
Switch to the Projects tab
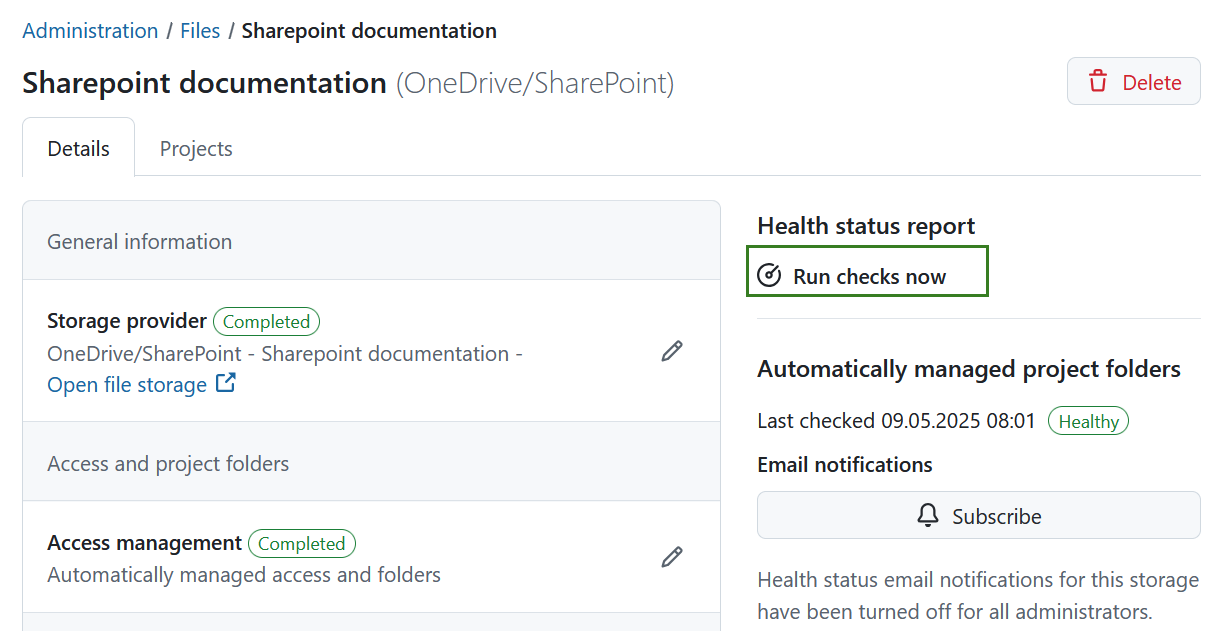coord(195,148)
